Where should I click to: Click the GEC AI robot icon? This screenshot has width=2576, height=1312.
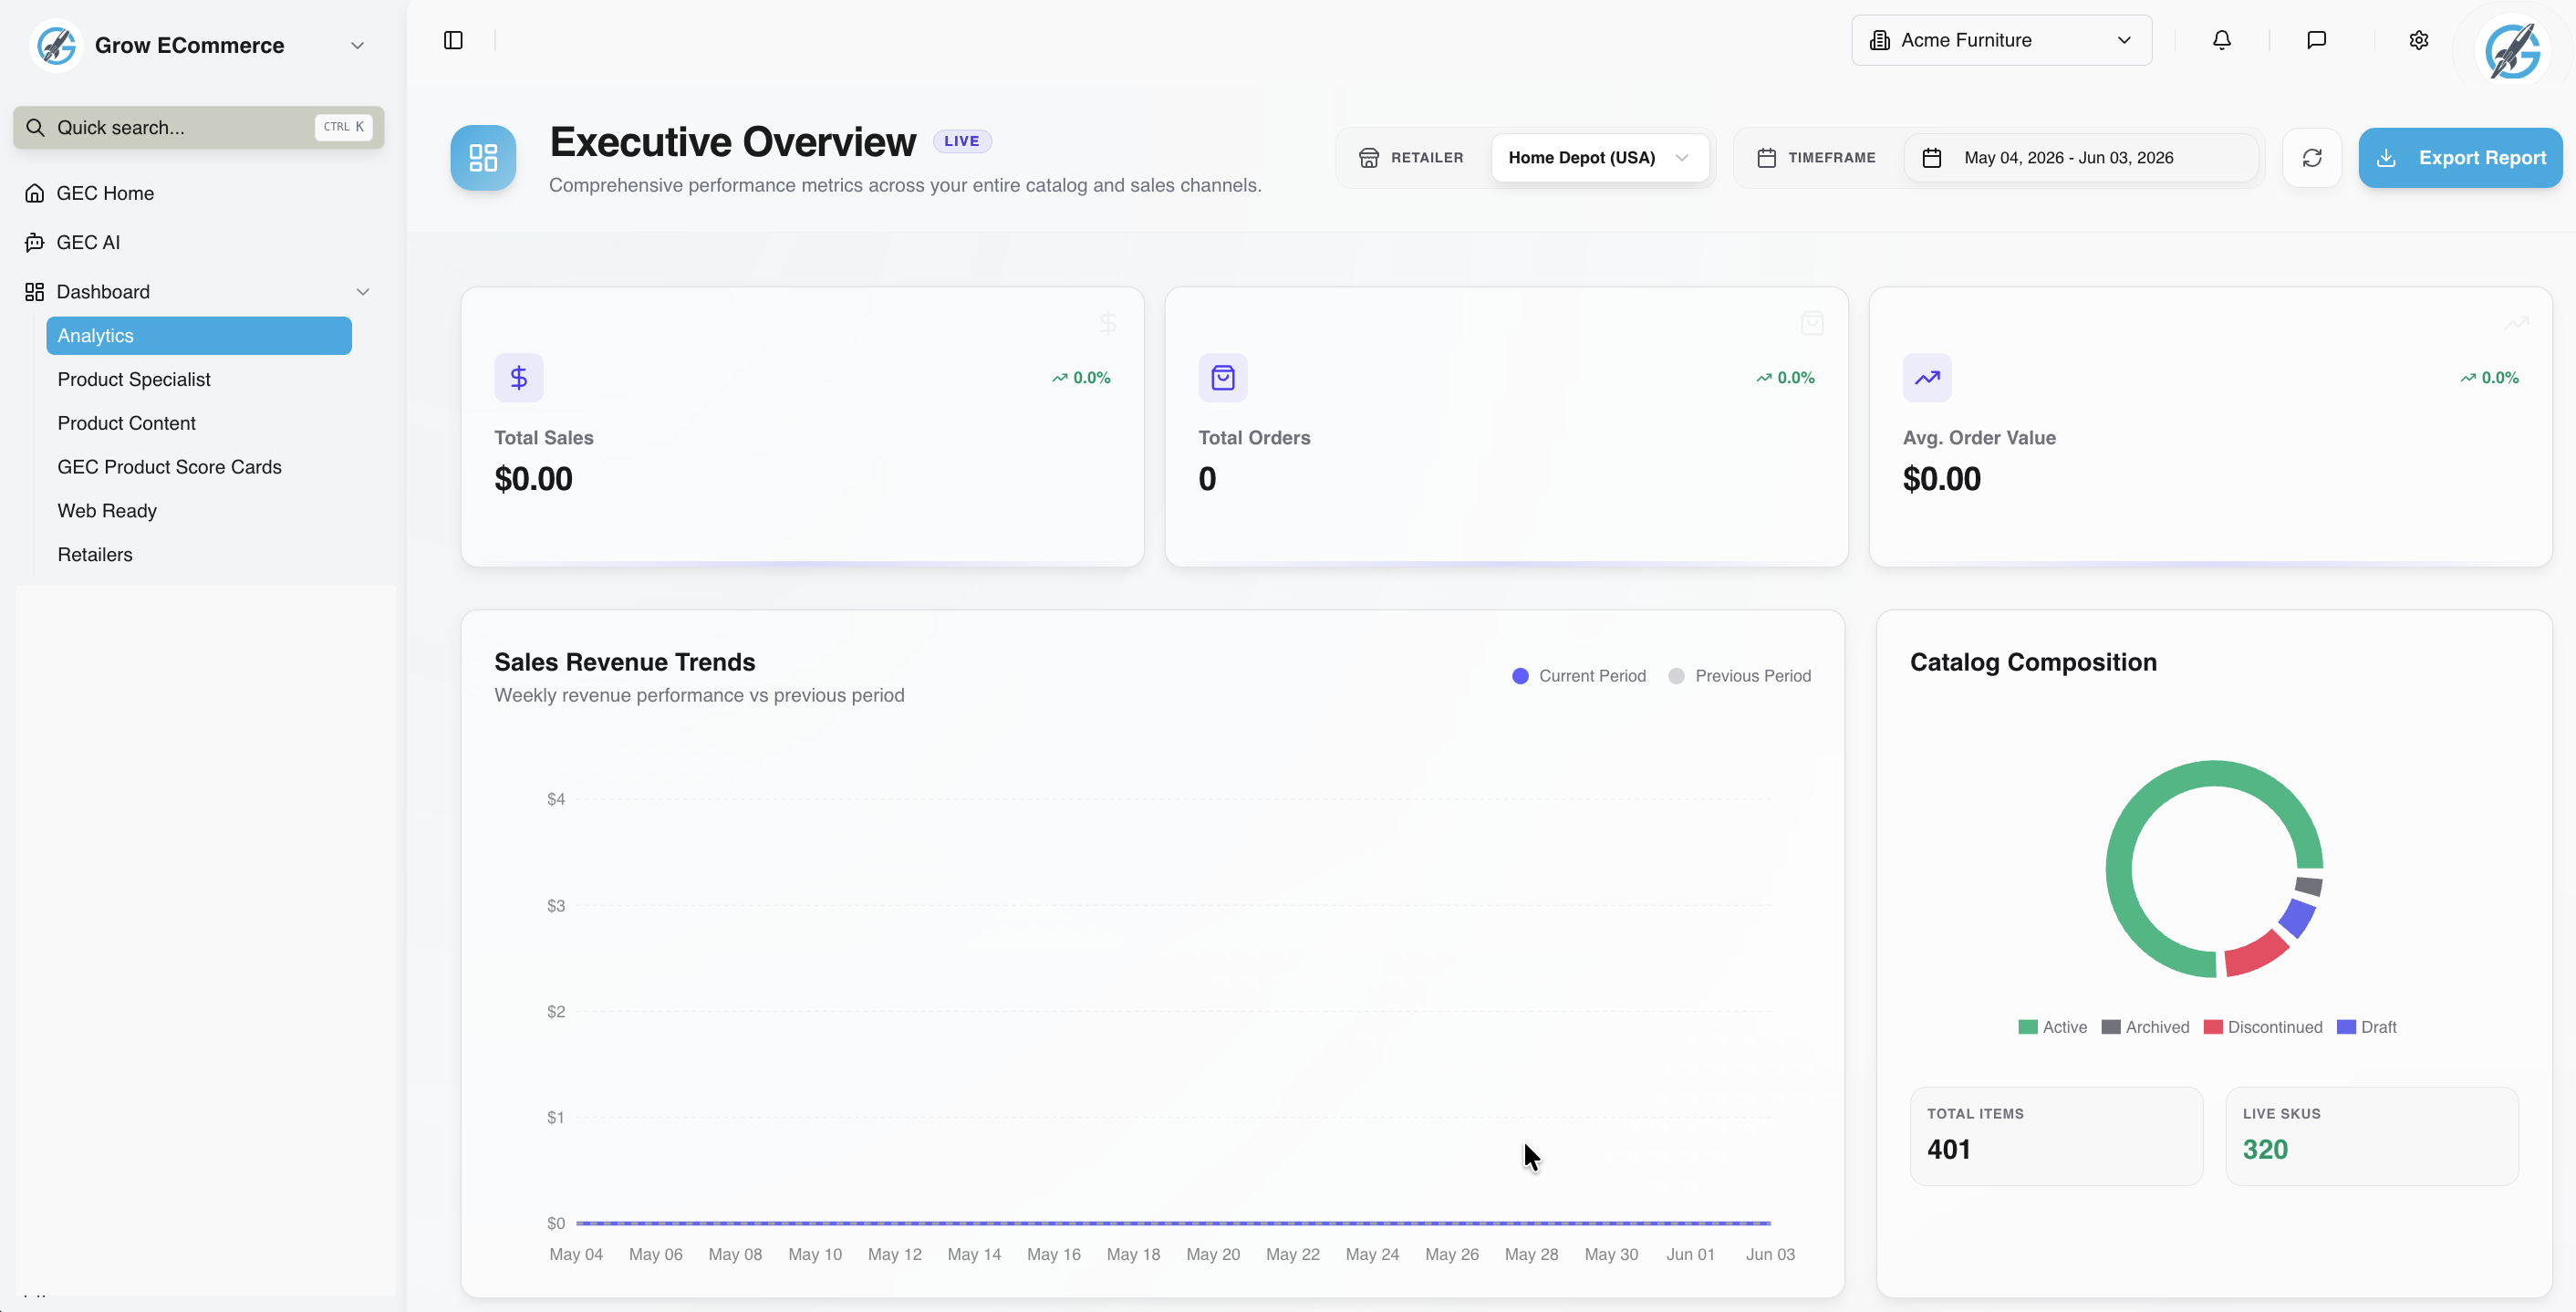coord(35,242)
